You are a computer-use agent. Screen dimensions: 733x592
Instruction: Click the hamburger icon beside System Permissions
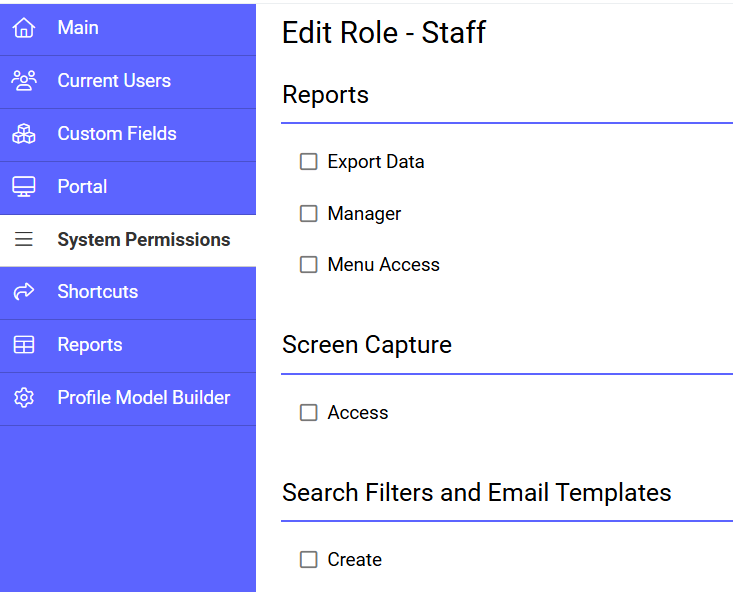[x=24, y=239]
